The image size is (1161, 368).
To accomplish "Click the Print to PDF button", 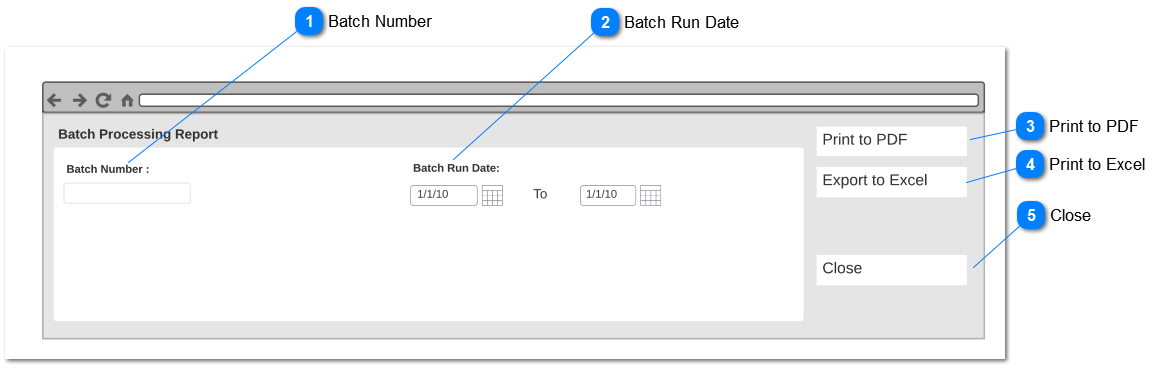I will point(891,141).
